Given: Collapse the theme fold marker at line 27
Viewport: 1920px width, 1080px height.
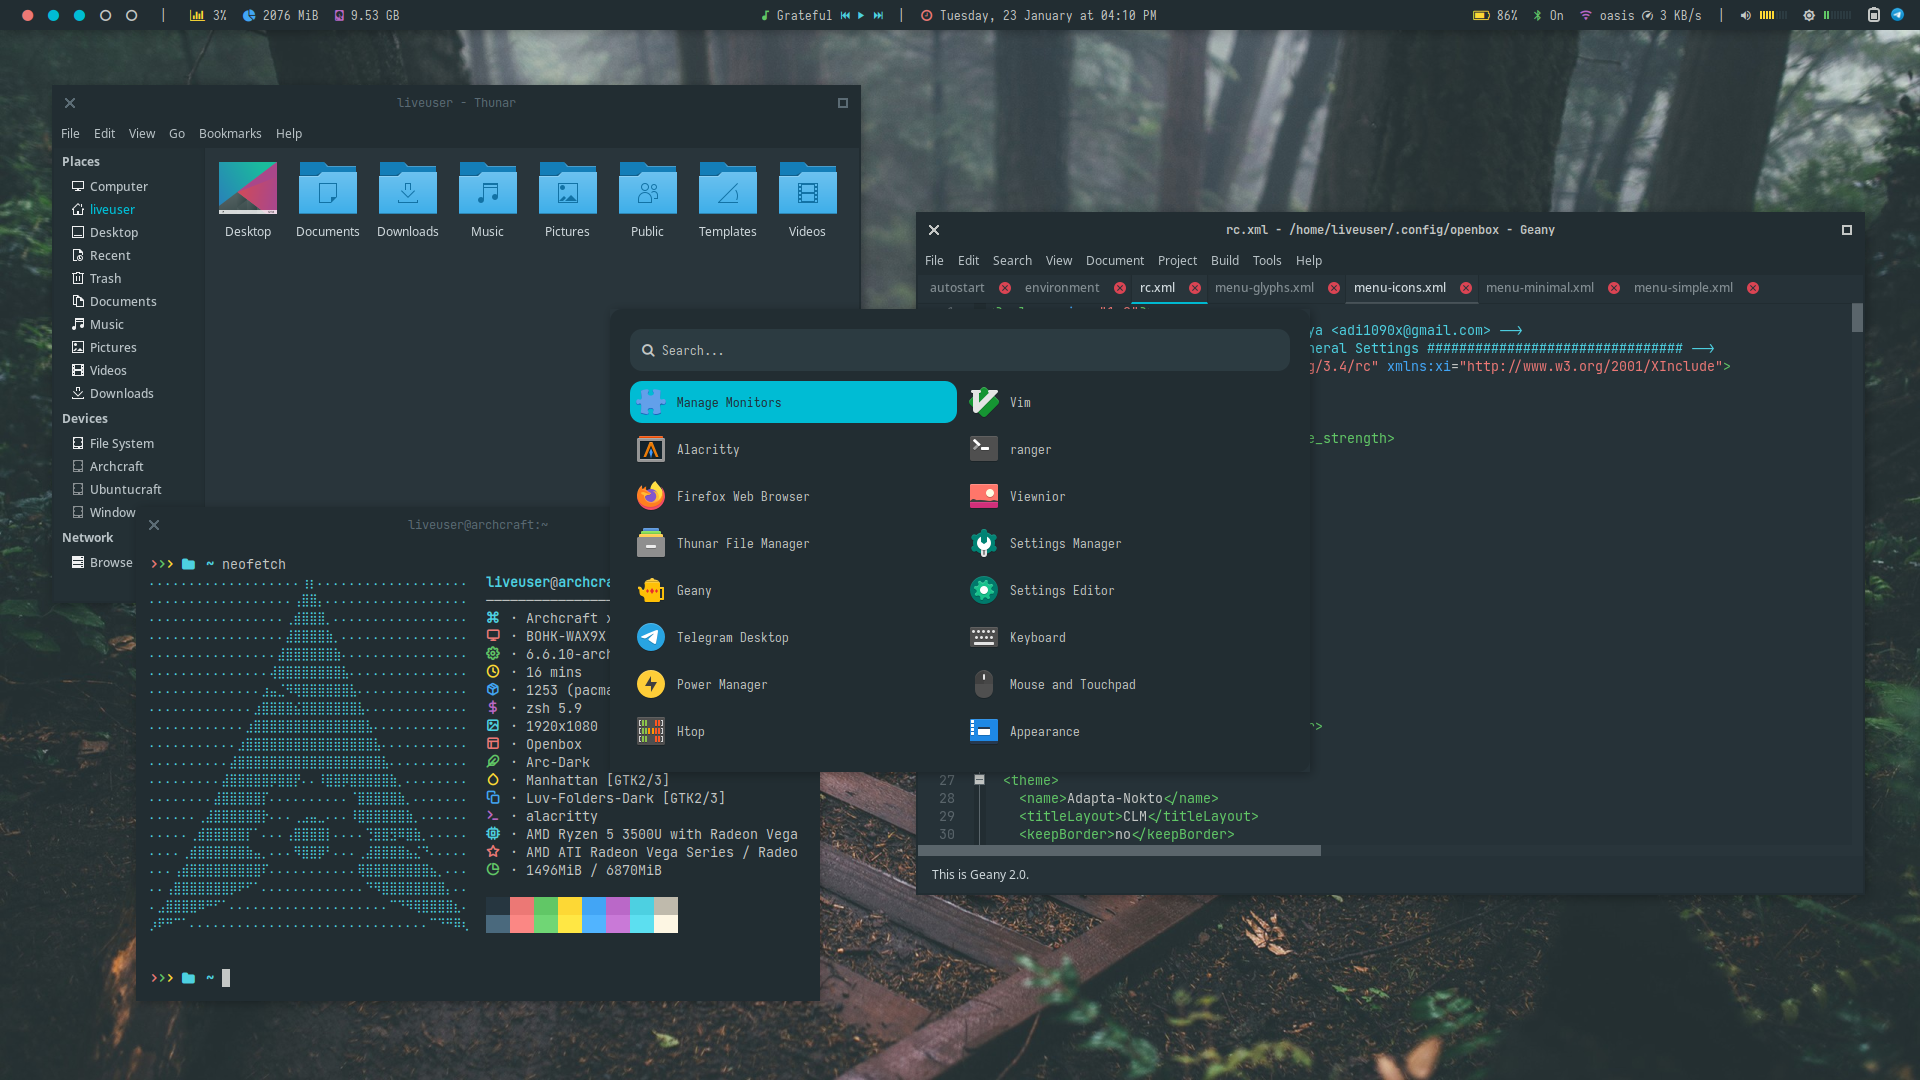Looking at the screenshot, I should coord(979,780).
